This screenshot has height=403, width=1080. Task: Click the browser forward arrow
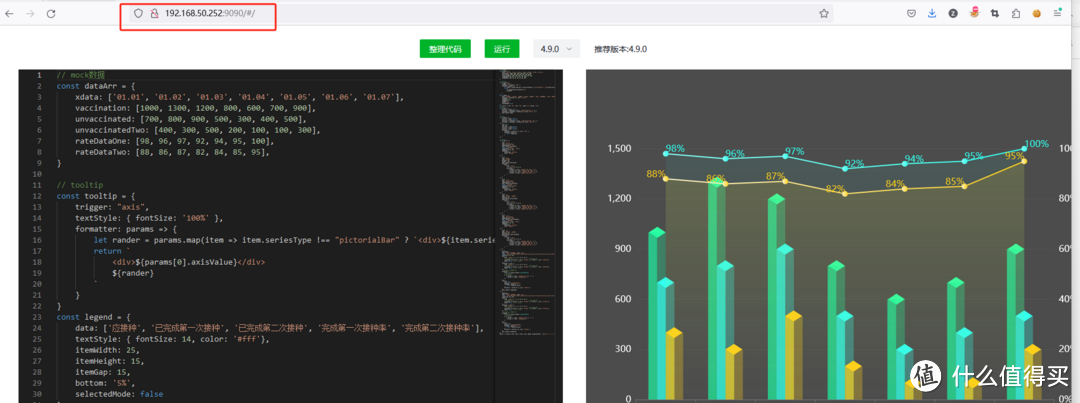pyautogui.click(x=29, y=14)
